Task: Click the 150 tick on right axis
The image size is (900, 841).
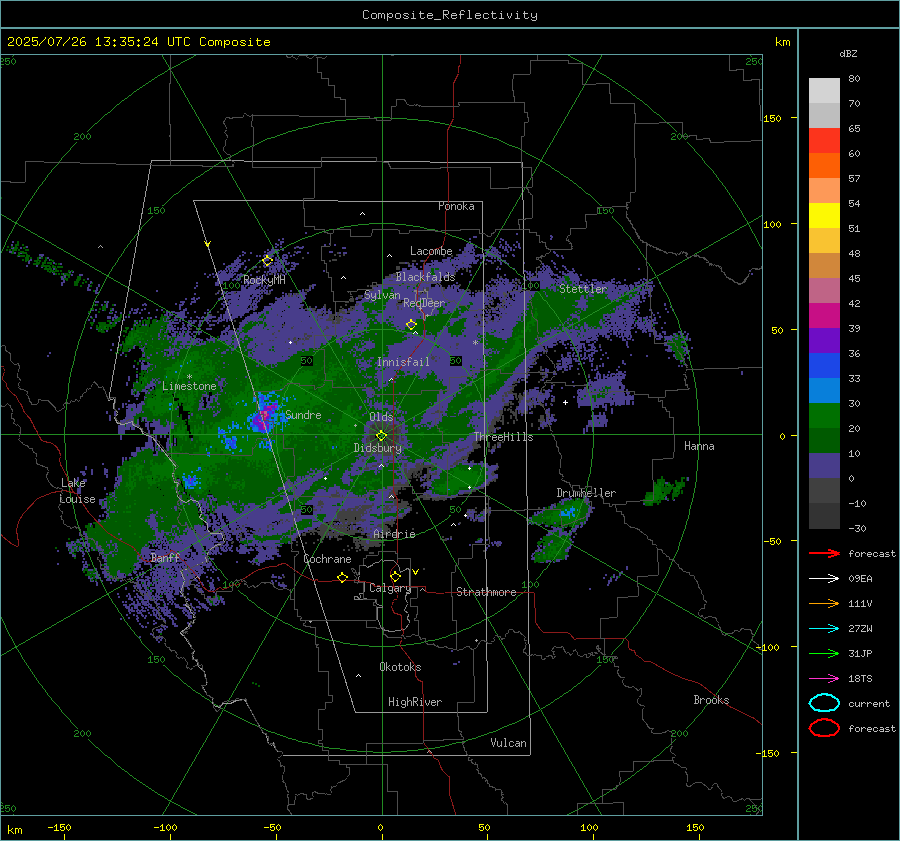Action: [773, 118]
